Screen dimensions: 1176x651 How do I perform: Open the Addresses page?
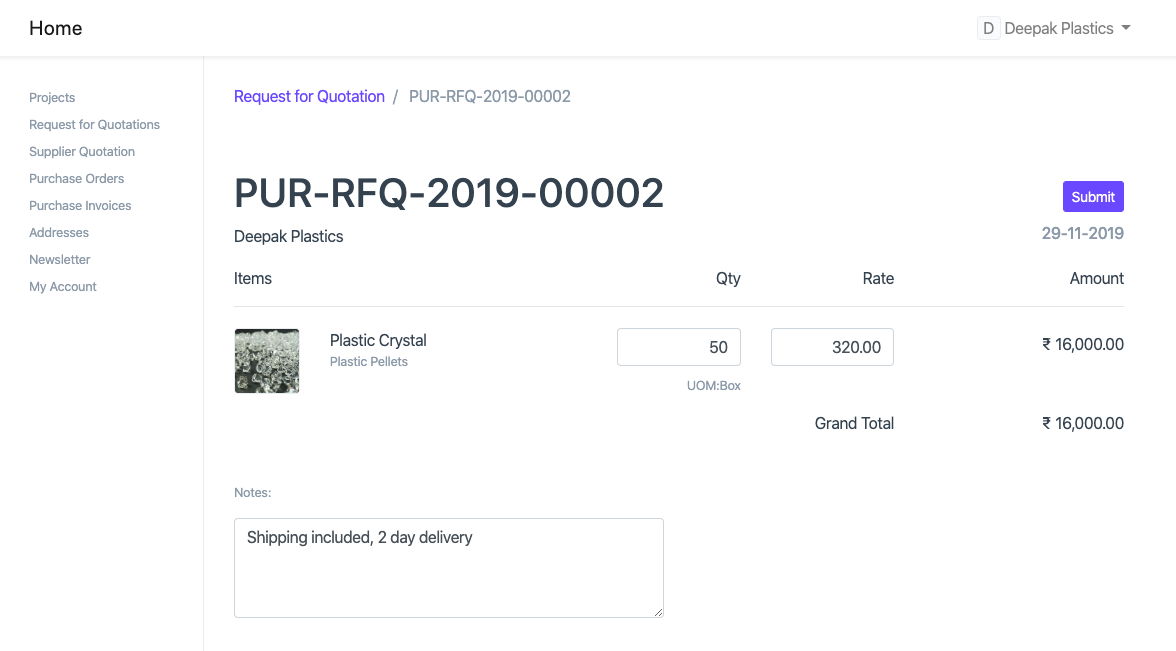coord(58,232)
